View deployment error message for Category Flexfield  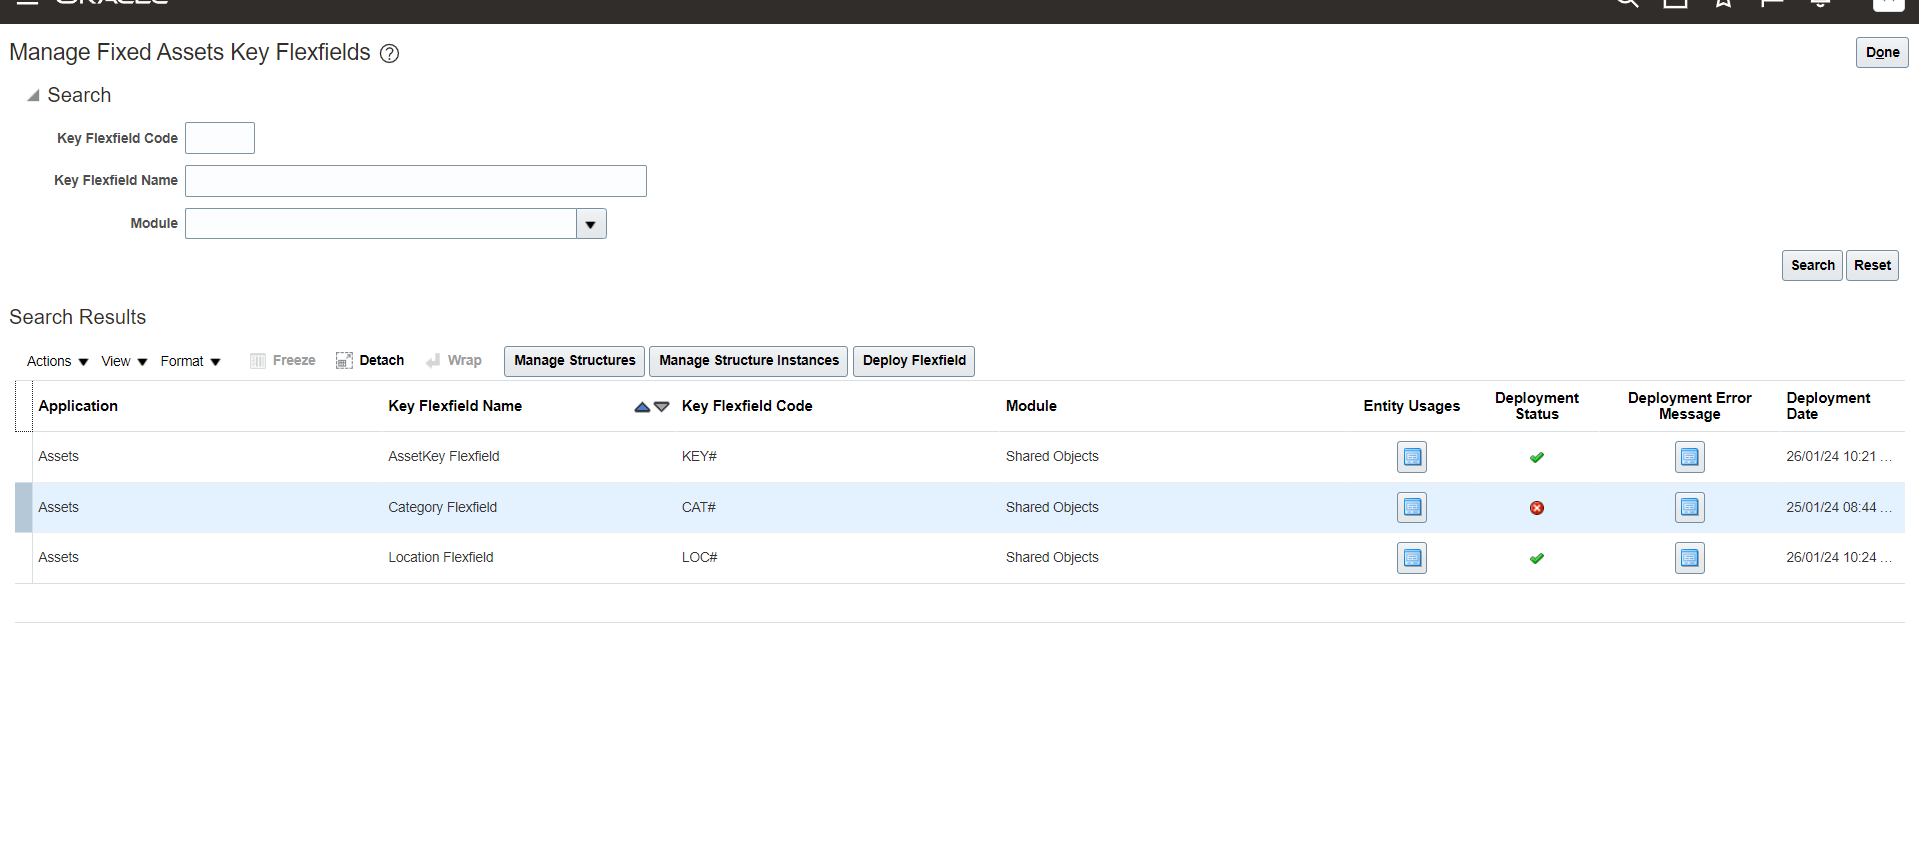pyautogui.click(x=1689, y=507)
